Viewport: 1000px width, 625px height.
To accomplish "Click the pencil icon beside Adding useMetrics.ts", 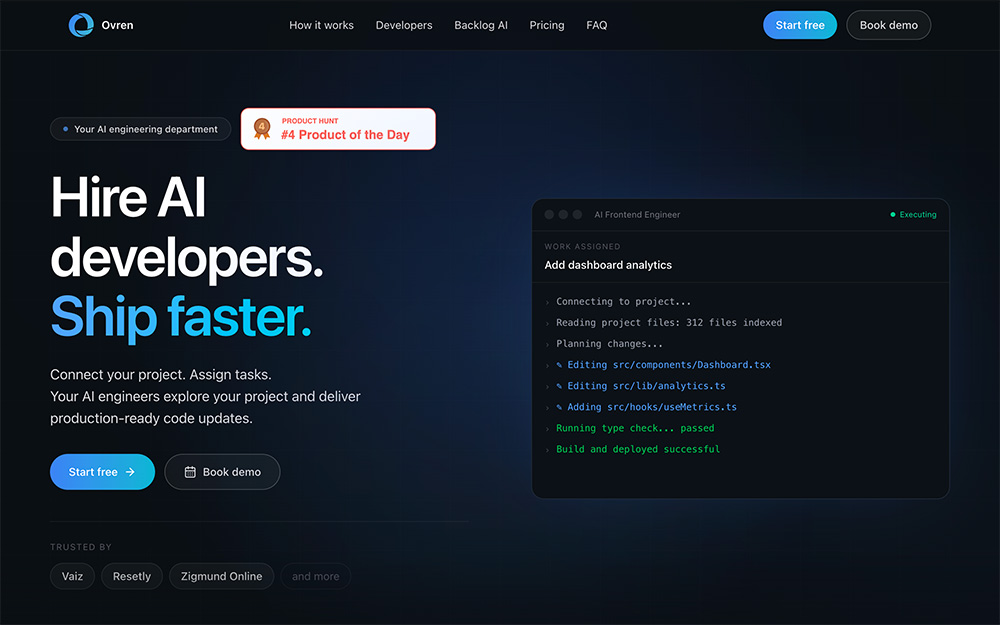I will point(559,408).
